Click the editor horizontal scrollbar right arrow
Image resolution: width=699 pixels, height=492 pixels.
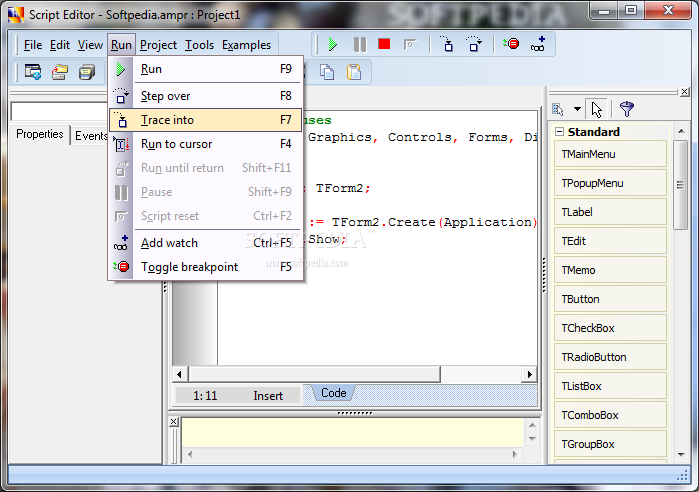[x=530, y=374]
